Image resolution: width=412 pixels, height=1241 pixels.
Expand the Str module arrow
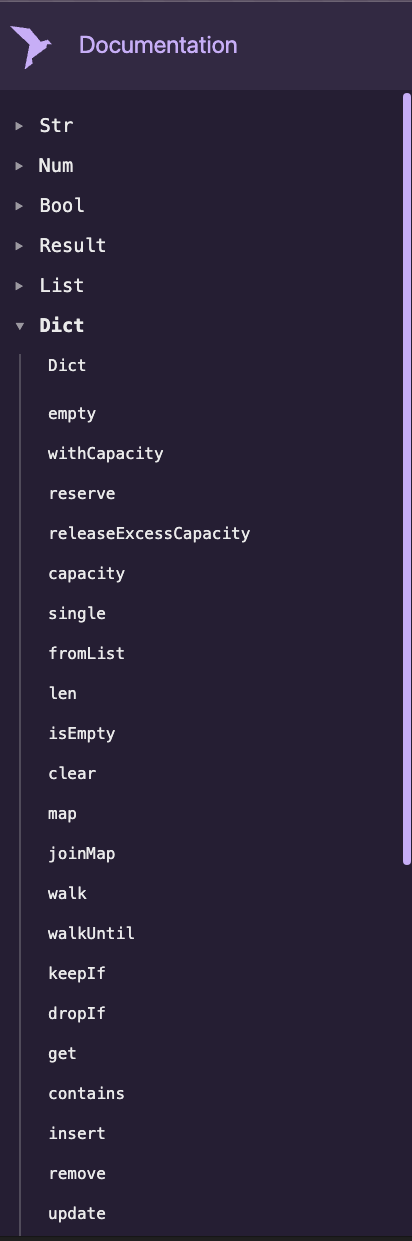click(x=19, y=126)
